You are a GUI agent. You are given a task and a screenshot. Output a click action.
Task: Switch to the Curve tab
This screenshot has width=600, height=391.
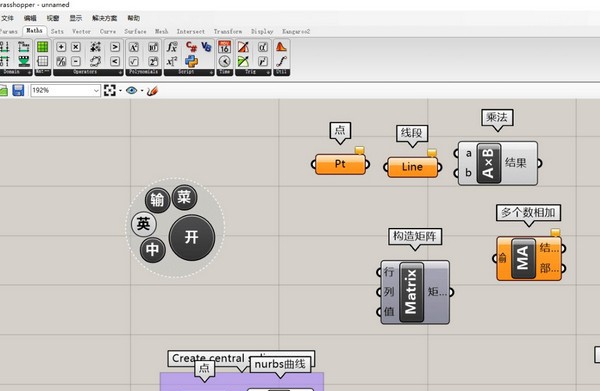108,31
